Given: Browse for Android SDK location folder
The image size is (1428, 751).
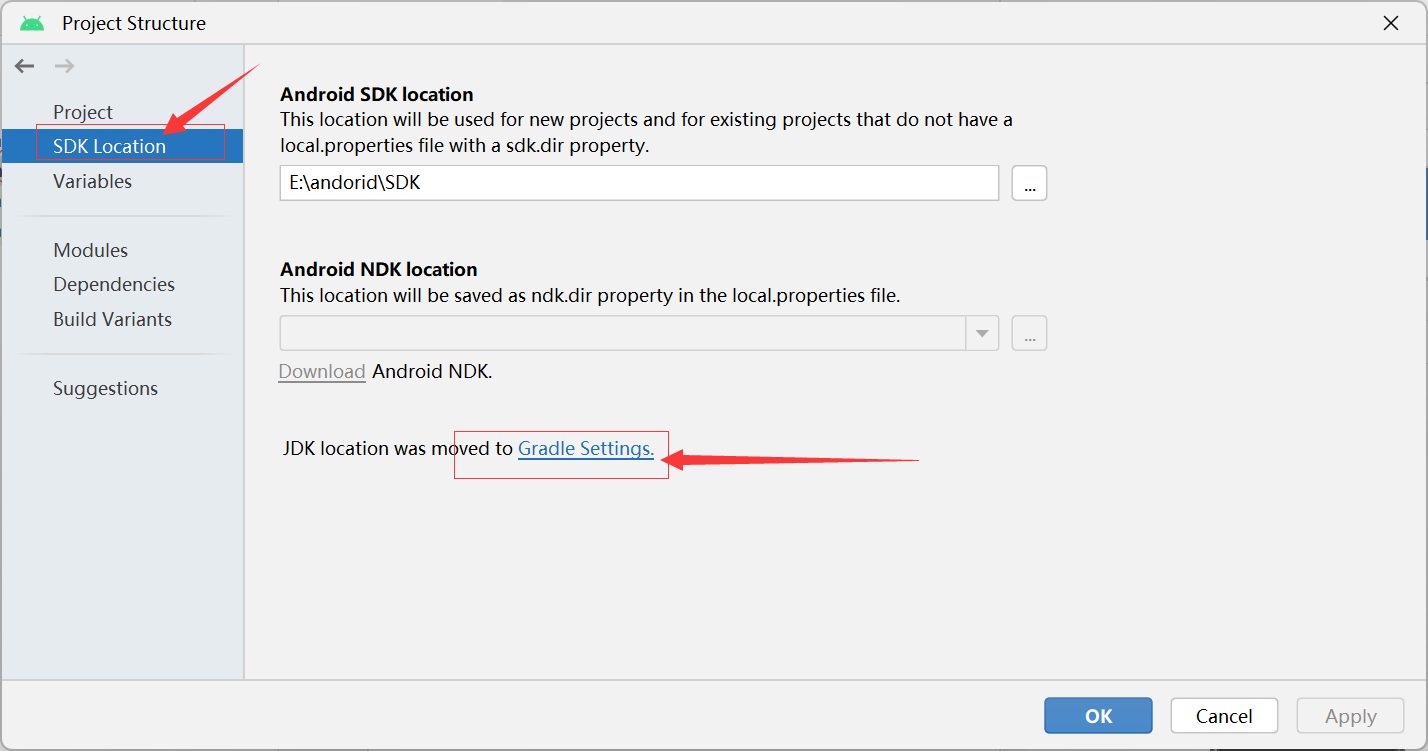Looking at the screenshot, I should [1029, 183].
